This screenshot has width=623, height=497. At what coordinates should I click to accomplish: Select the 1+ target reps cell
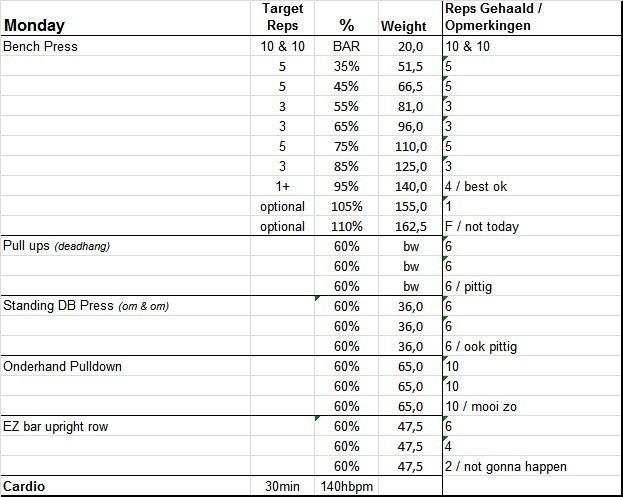click(x=283, y=186)
